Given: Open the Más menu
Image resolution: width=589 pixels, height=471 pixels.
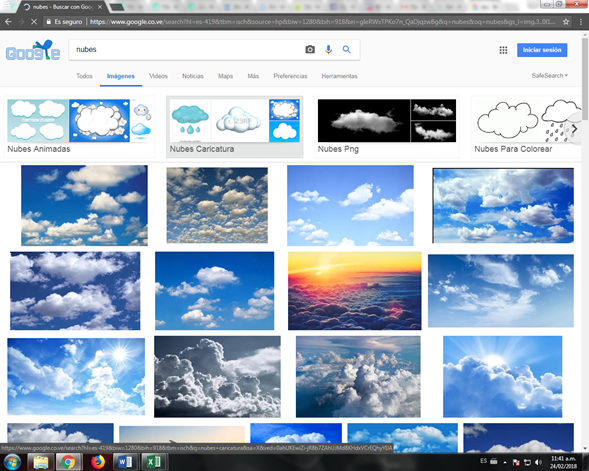Looking at the screenshot, I should pyautogui.click(x=253, y=76).
